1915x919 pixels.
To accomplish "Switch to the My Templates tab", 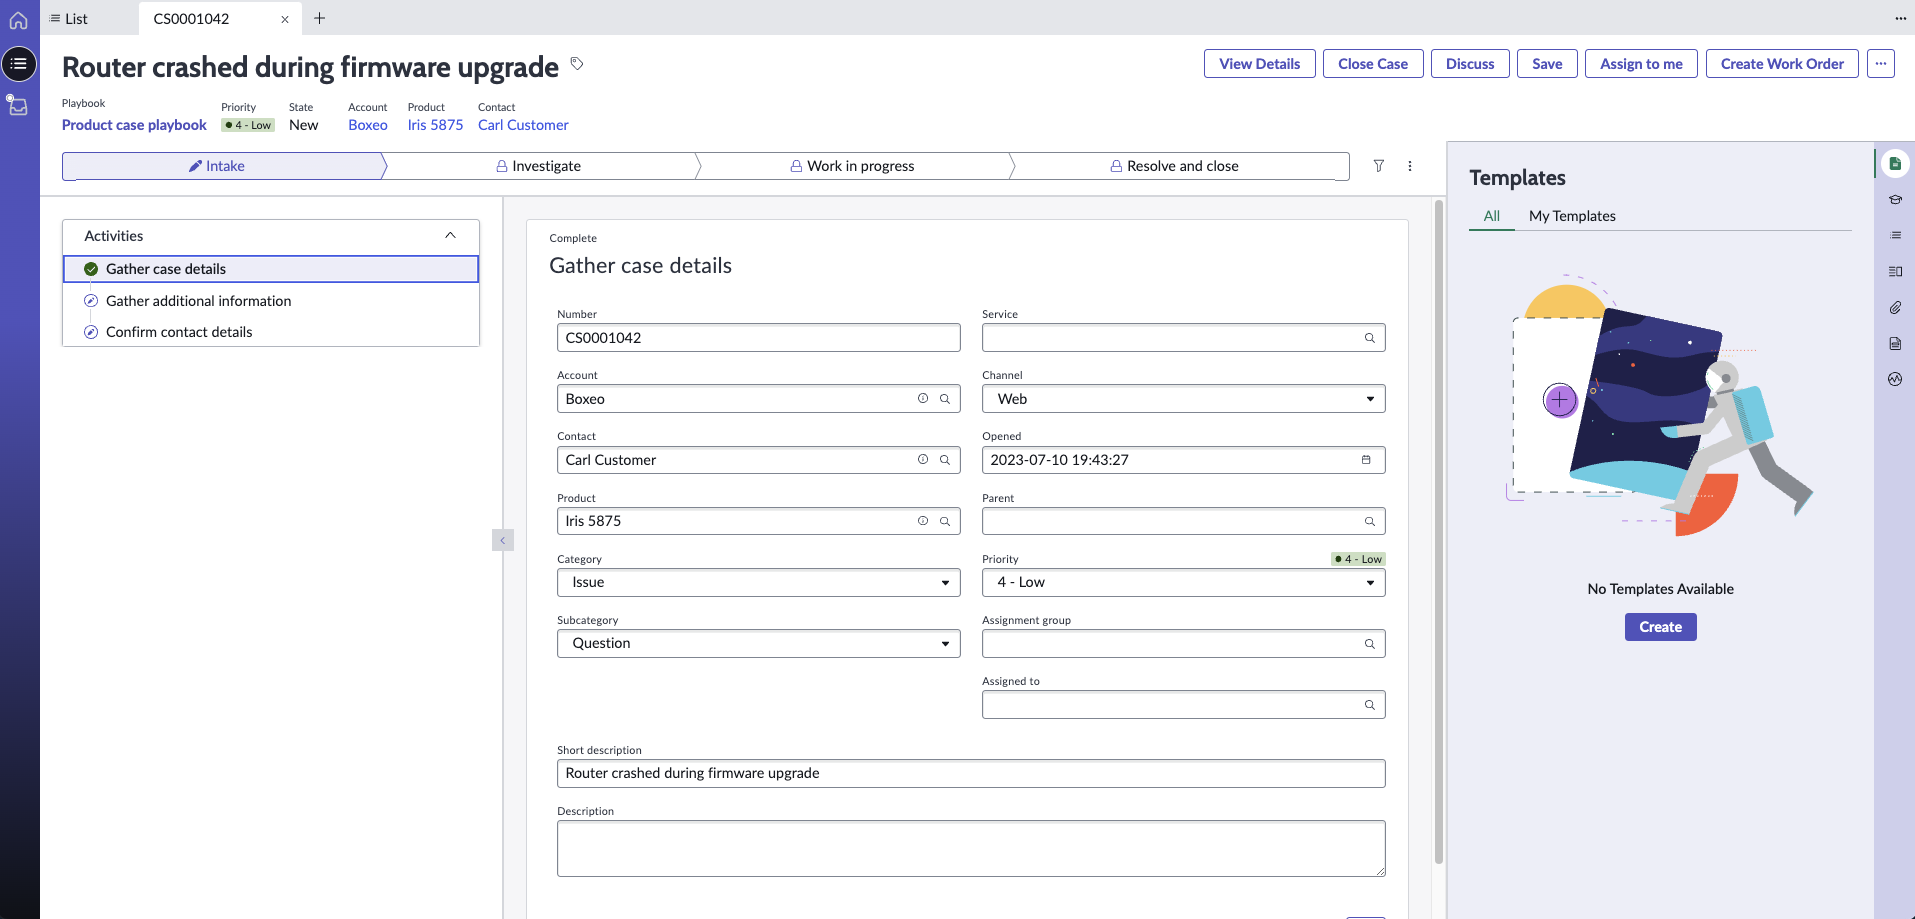I will [x=1572, y=215].
